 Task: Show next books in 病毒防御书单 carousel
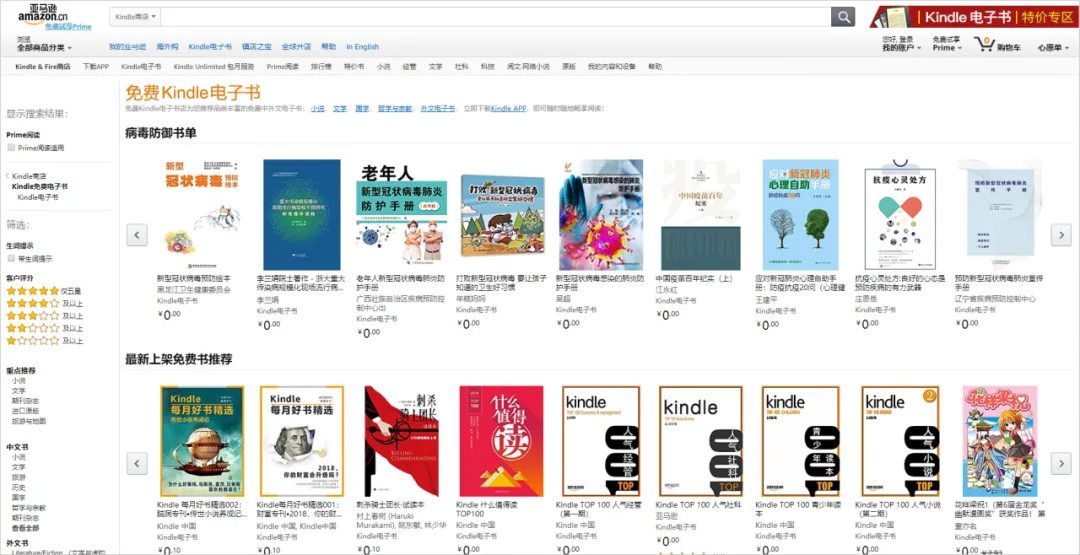[1061, 235]
